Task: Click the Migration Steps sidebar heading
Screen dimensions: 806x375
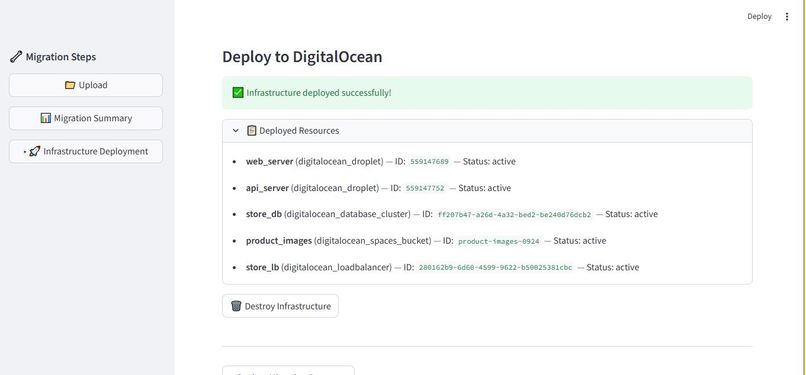Action: point(61,57)
